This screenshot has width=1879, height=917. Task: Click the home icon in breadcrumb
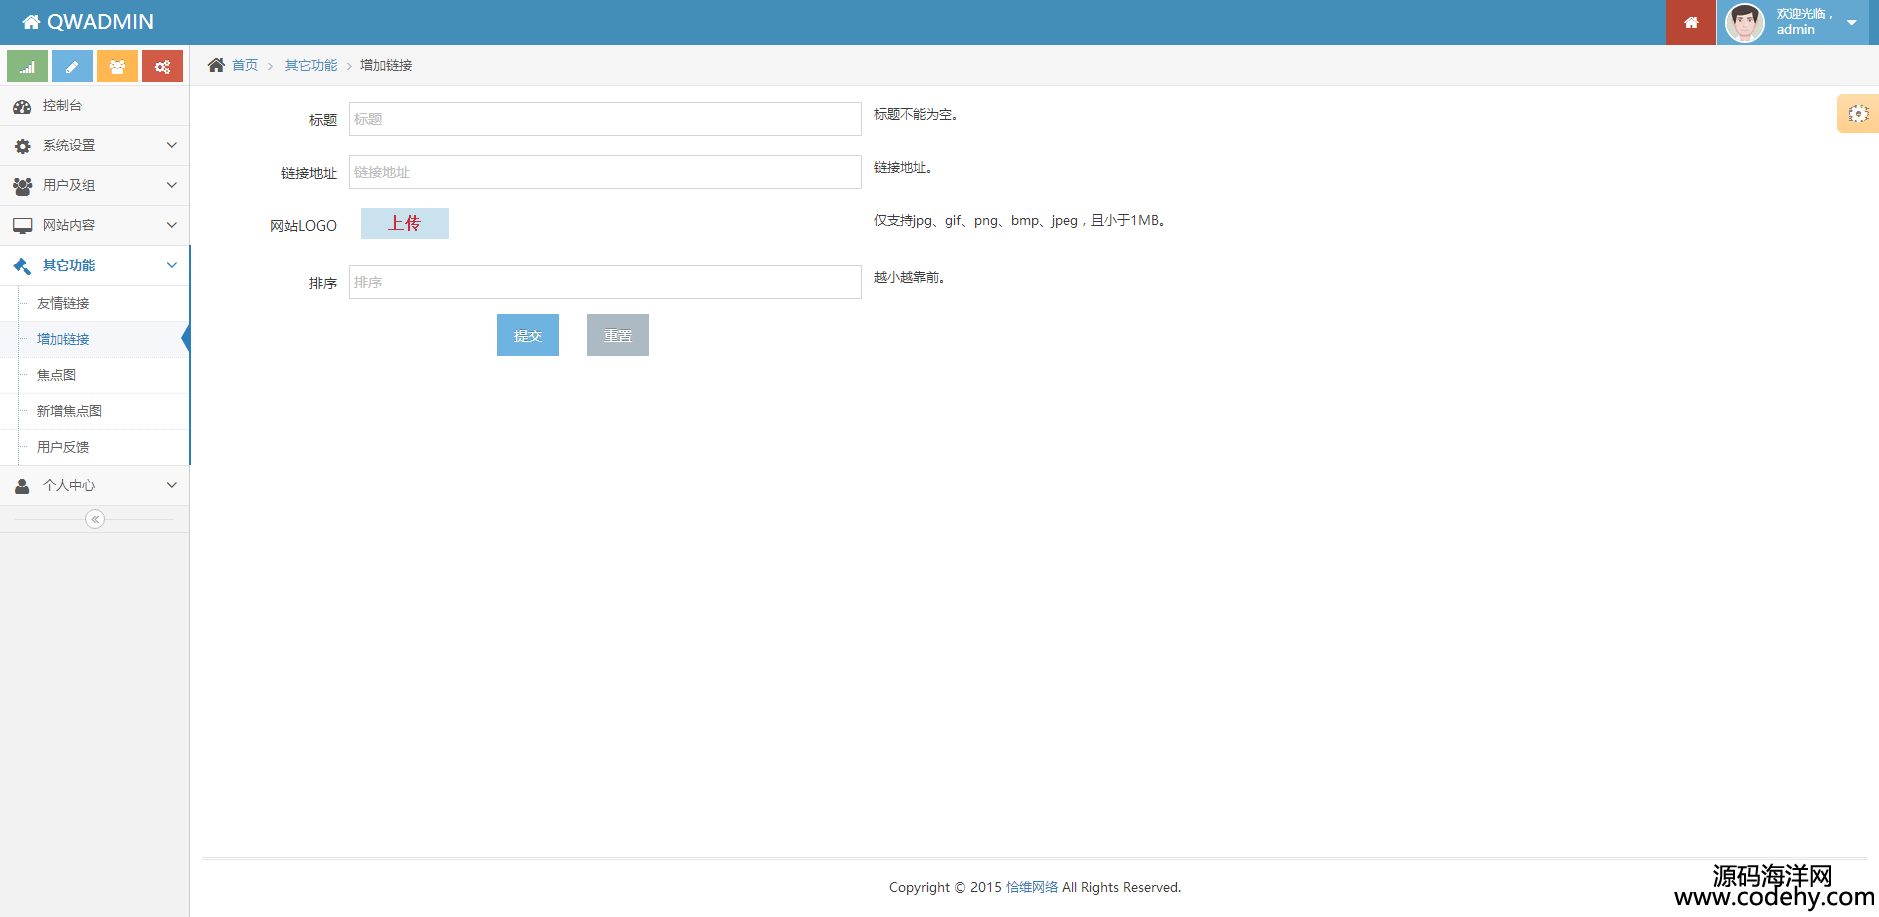point(216,65)
